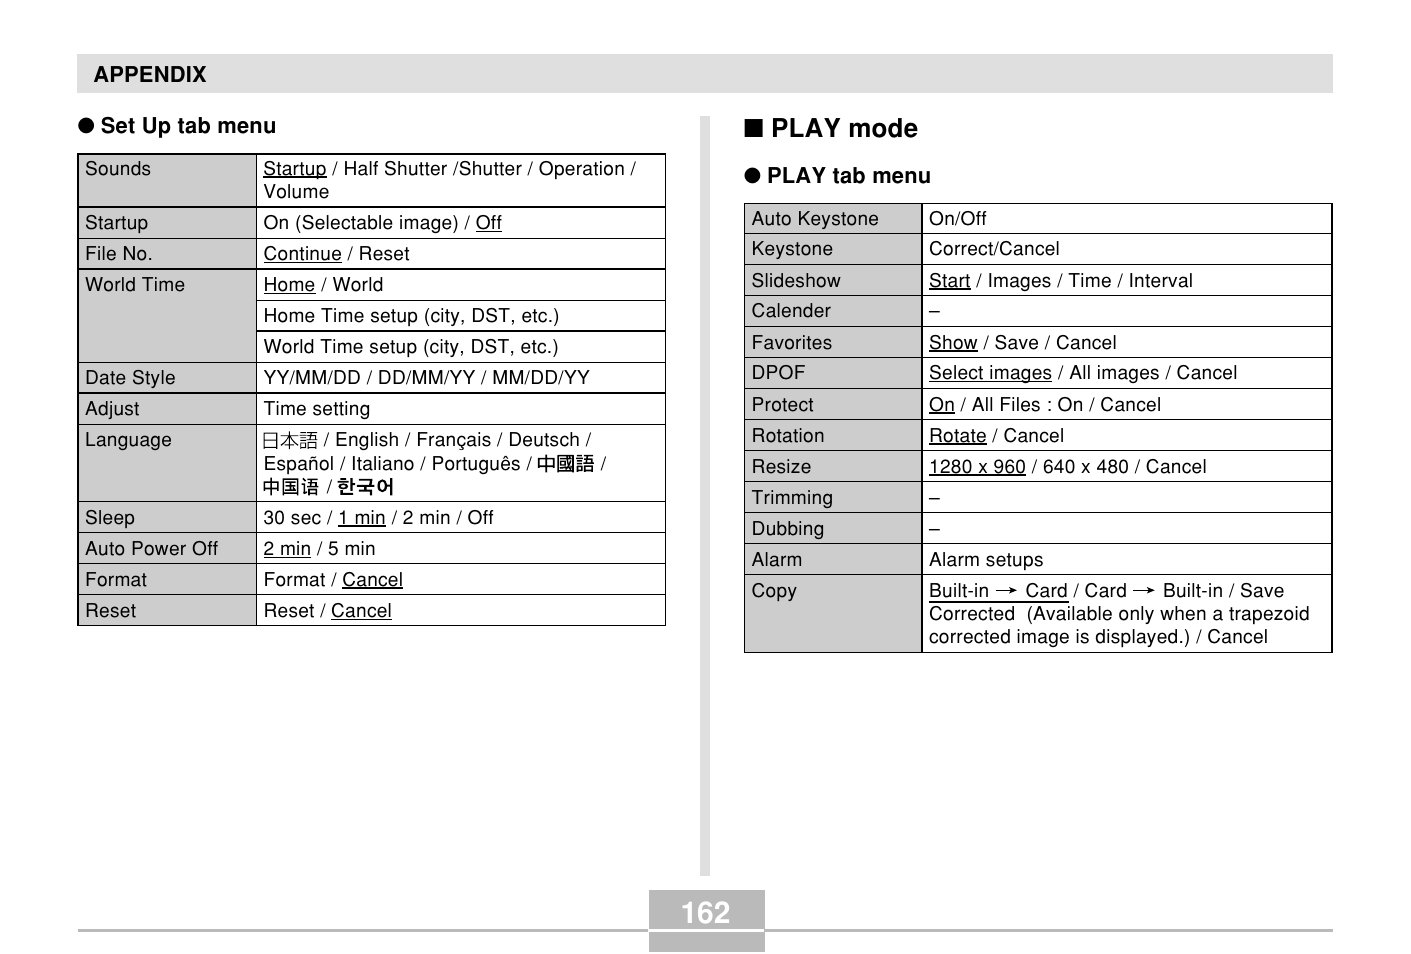
Task: Click underlined Rotate in Rotation row
Action: [x=958, y=436]
